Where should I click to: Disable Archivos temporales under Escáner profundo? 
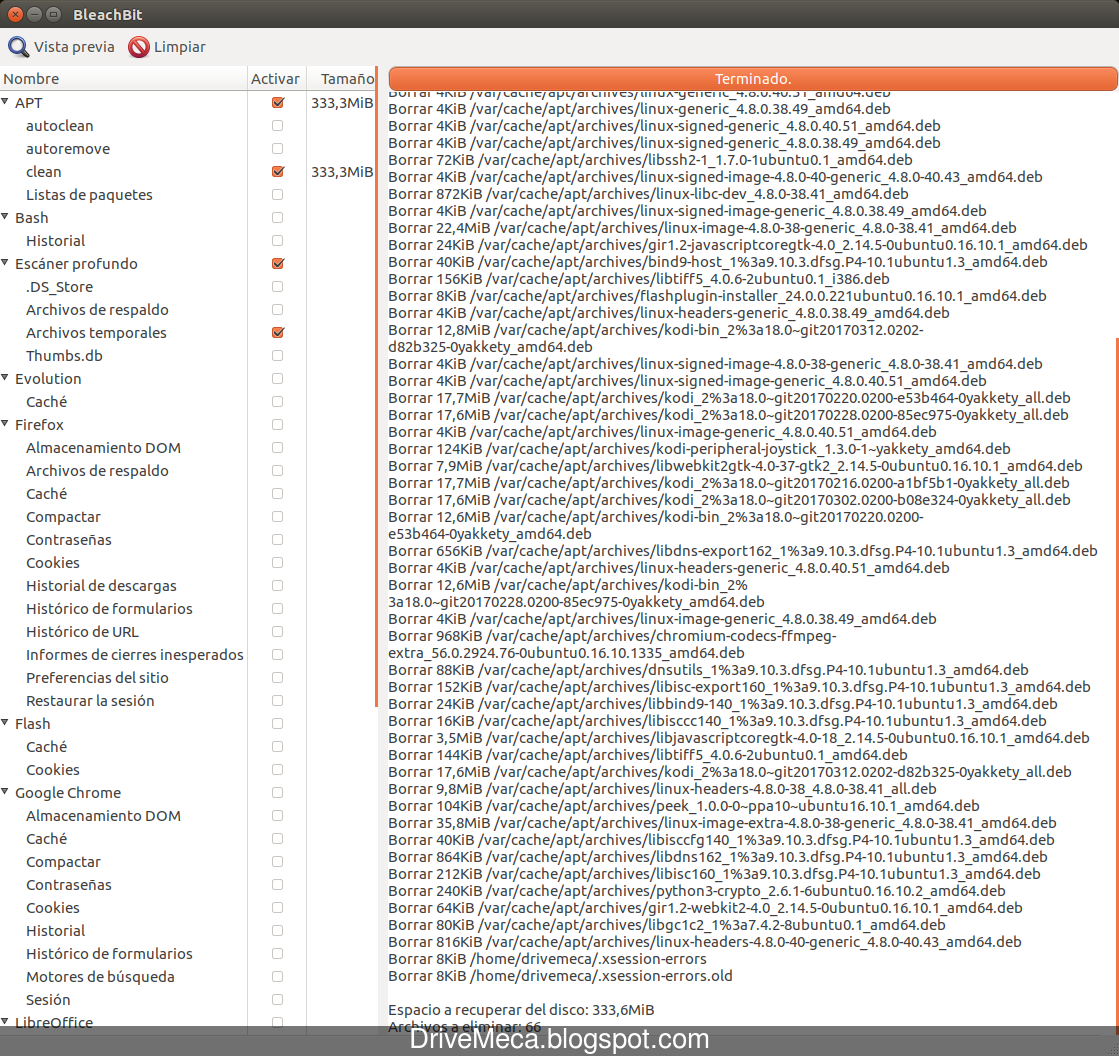click(277, 332)
